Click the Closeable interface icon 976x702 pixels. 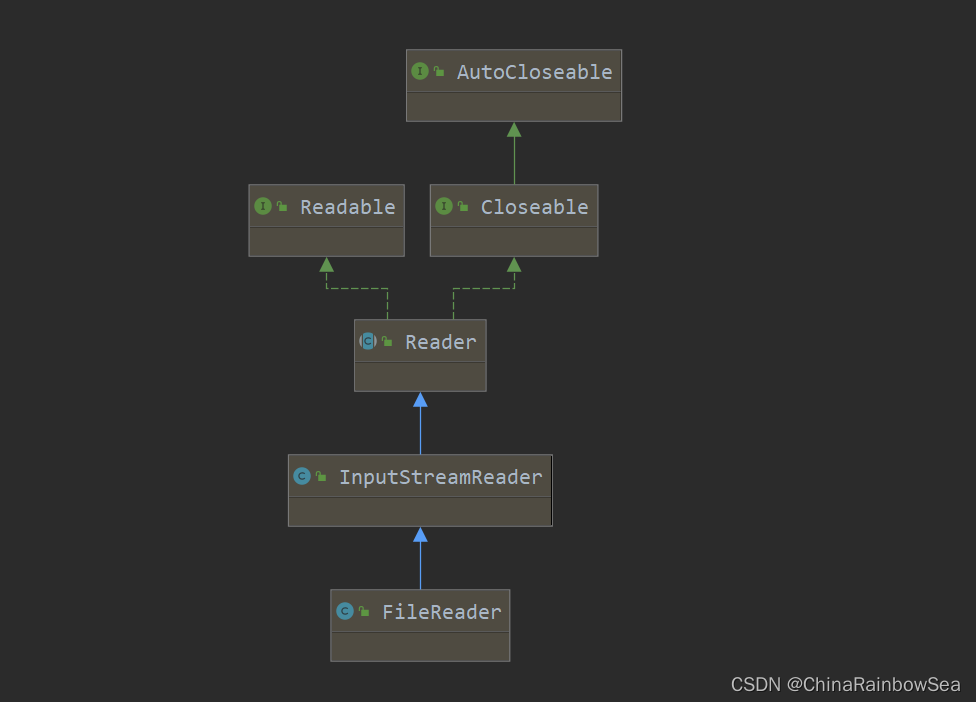444,207
